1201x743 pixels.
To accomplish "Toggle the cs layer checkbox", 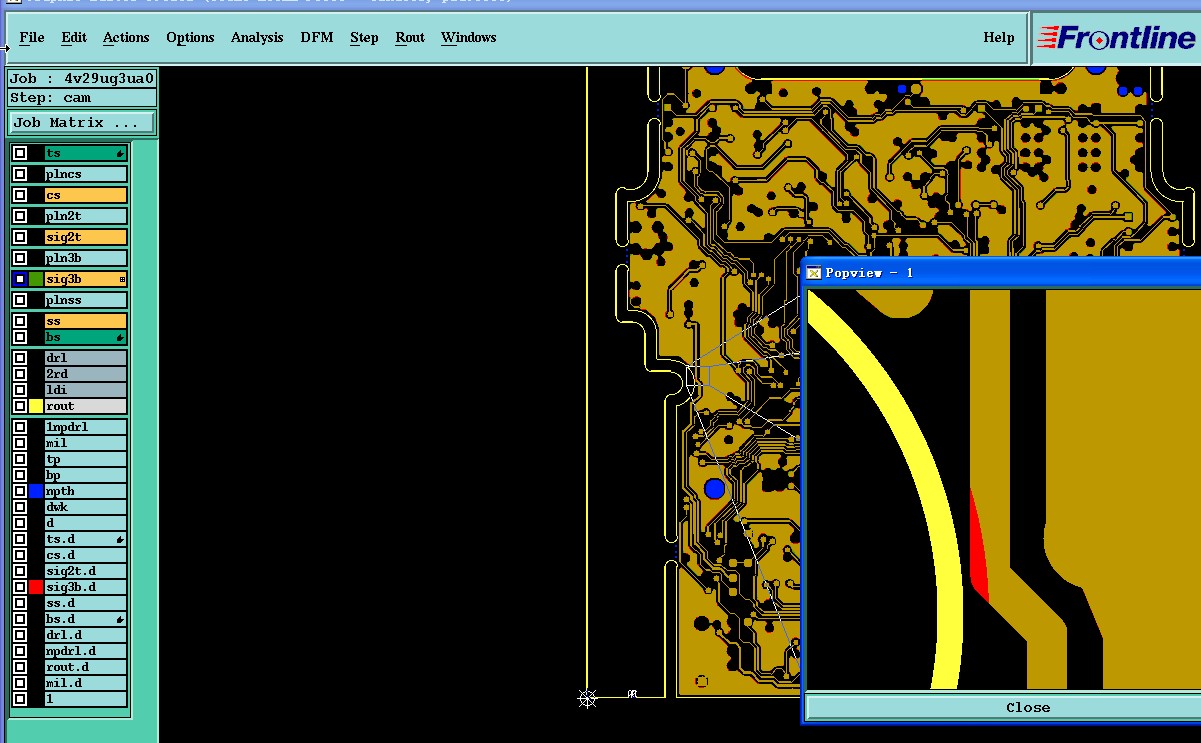I will tap(20, 195).
